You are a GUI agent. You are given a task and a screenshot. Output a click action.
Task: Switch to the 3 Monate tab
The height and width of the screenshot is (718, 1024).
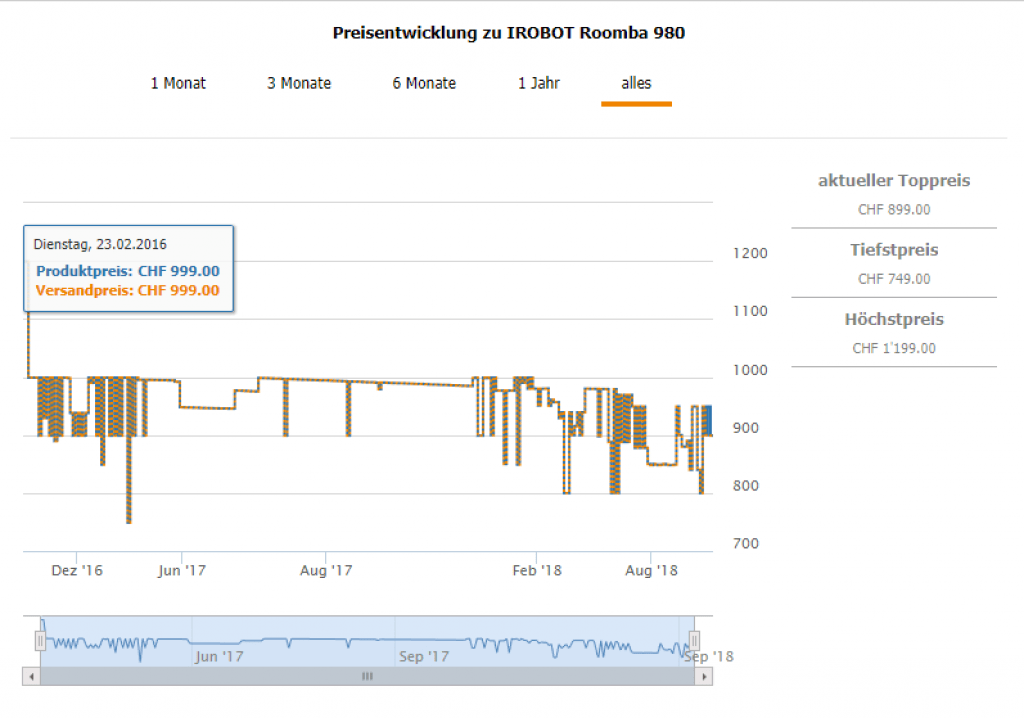point(299,83)
